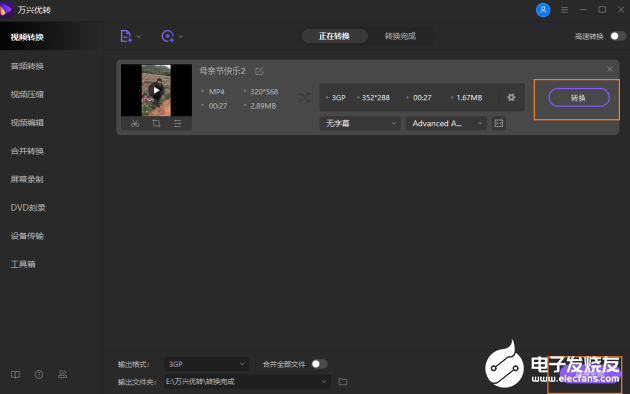630x394 pixels.
Task: Select 视频压缩 in the sidebar
Action: click(x=27, y=94)
